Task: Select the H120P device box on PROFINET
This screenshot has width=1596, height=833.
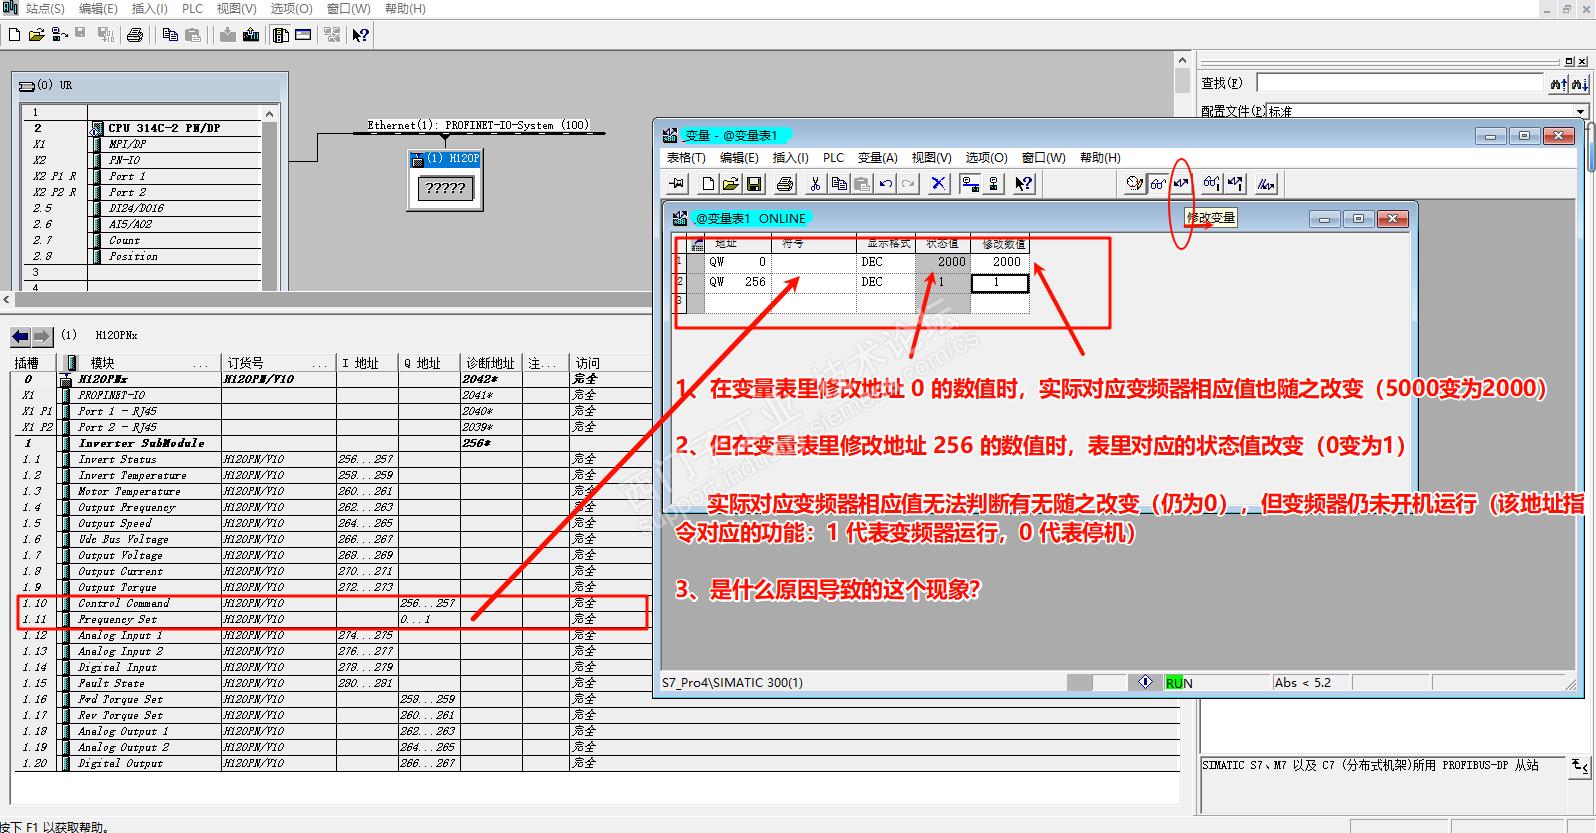Action: click(445, 180)
